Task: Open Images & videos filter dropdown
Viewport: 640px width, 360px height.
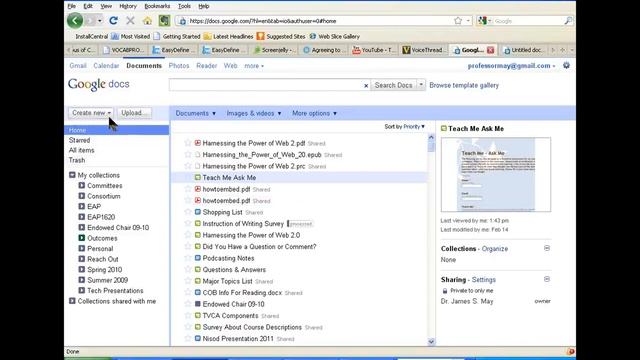Action: (254, 113)
